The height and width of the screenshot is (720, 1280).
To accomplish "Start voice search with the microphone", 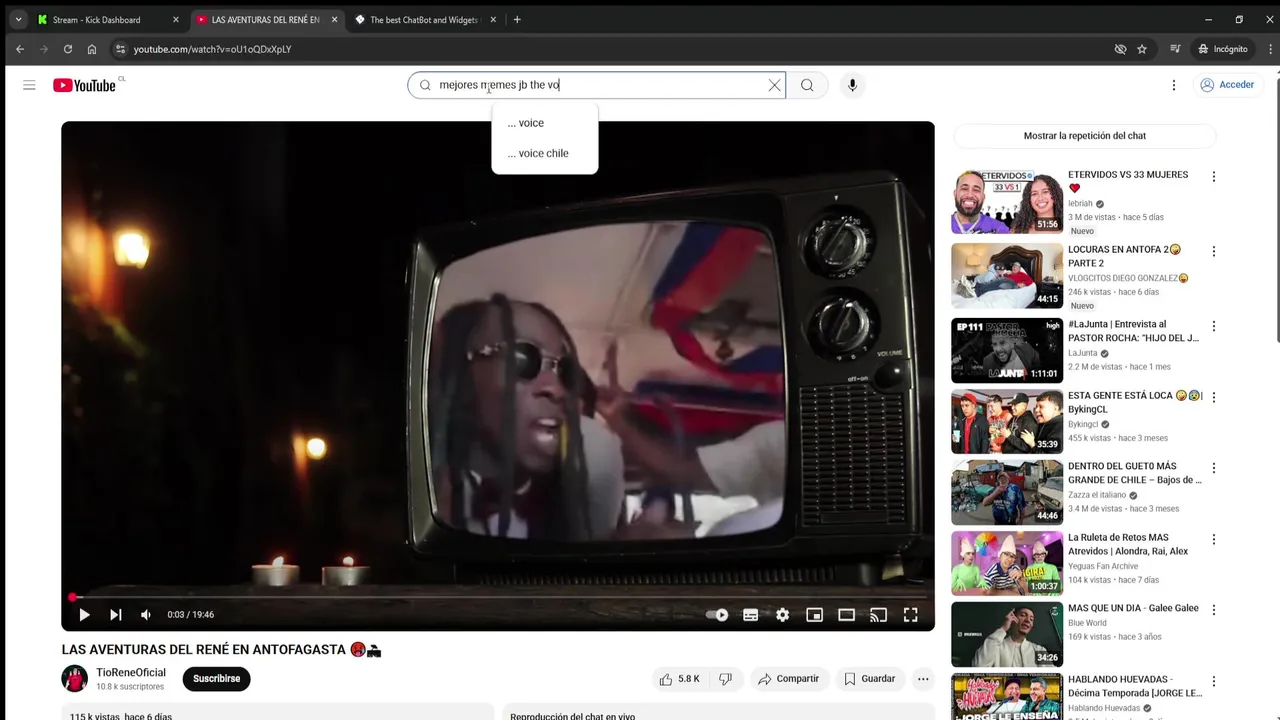I will point(852,85).
